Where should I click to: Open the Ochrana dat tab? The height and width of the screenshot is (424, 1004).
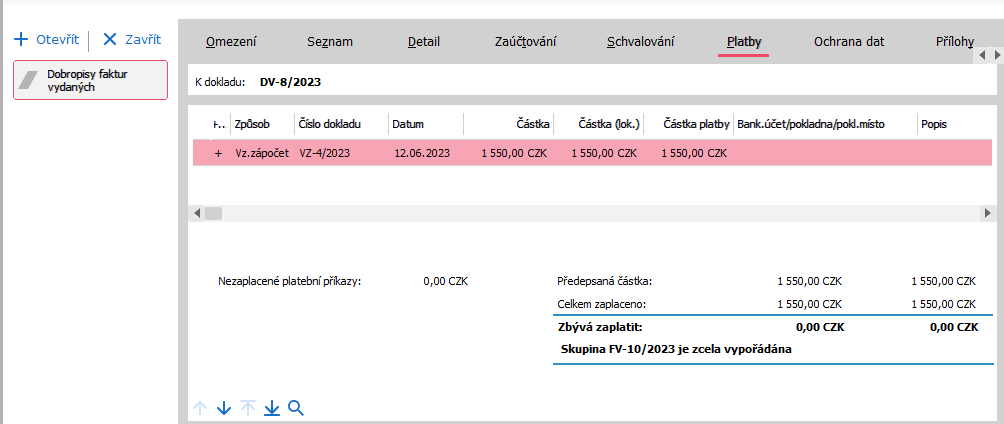[x=848, y=42]
